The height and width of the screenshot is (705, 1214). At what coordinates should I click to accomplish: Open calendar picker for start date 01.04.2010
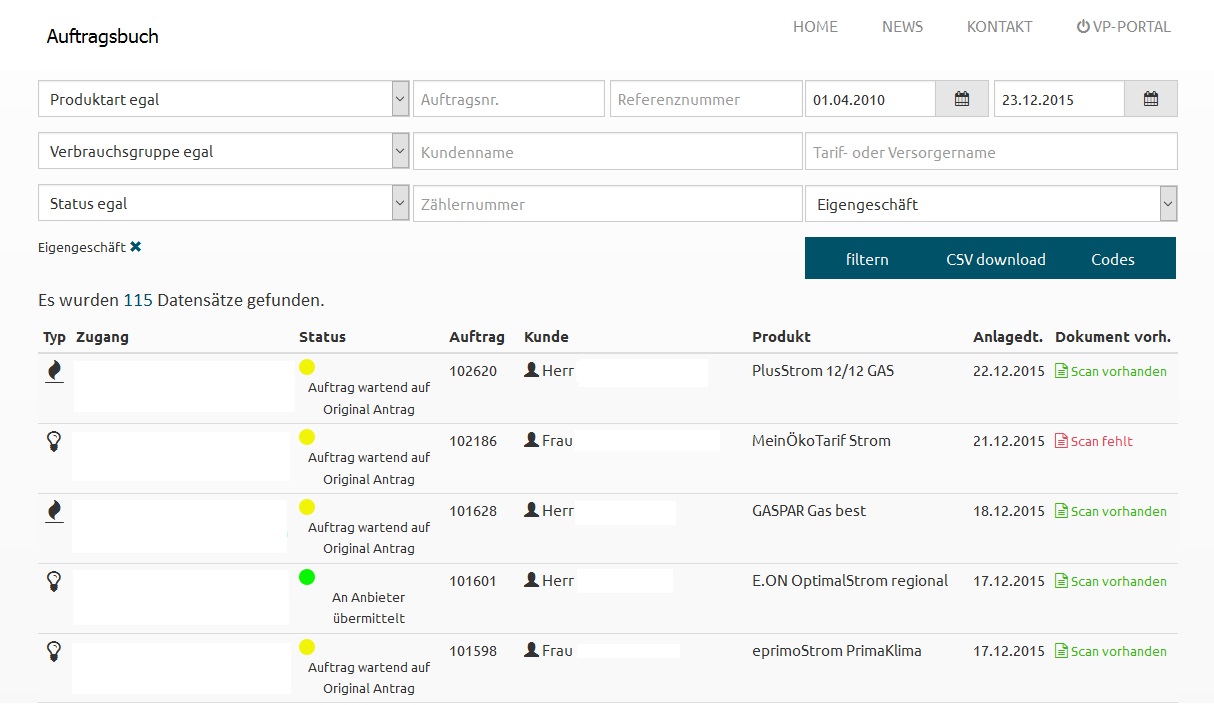click(962, 99)
